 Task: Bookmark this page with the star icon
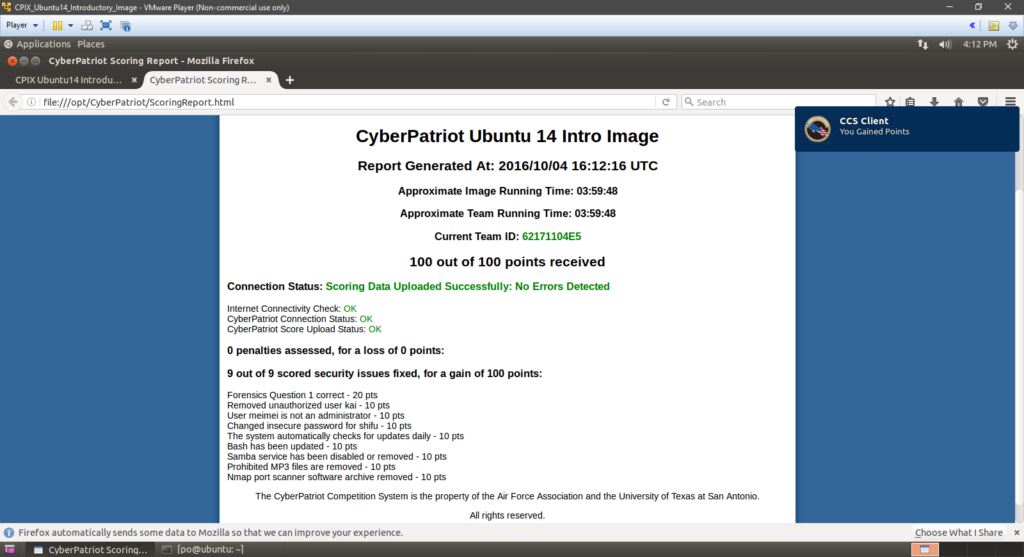889,102
